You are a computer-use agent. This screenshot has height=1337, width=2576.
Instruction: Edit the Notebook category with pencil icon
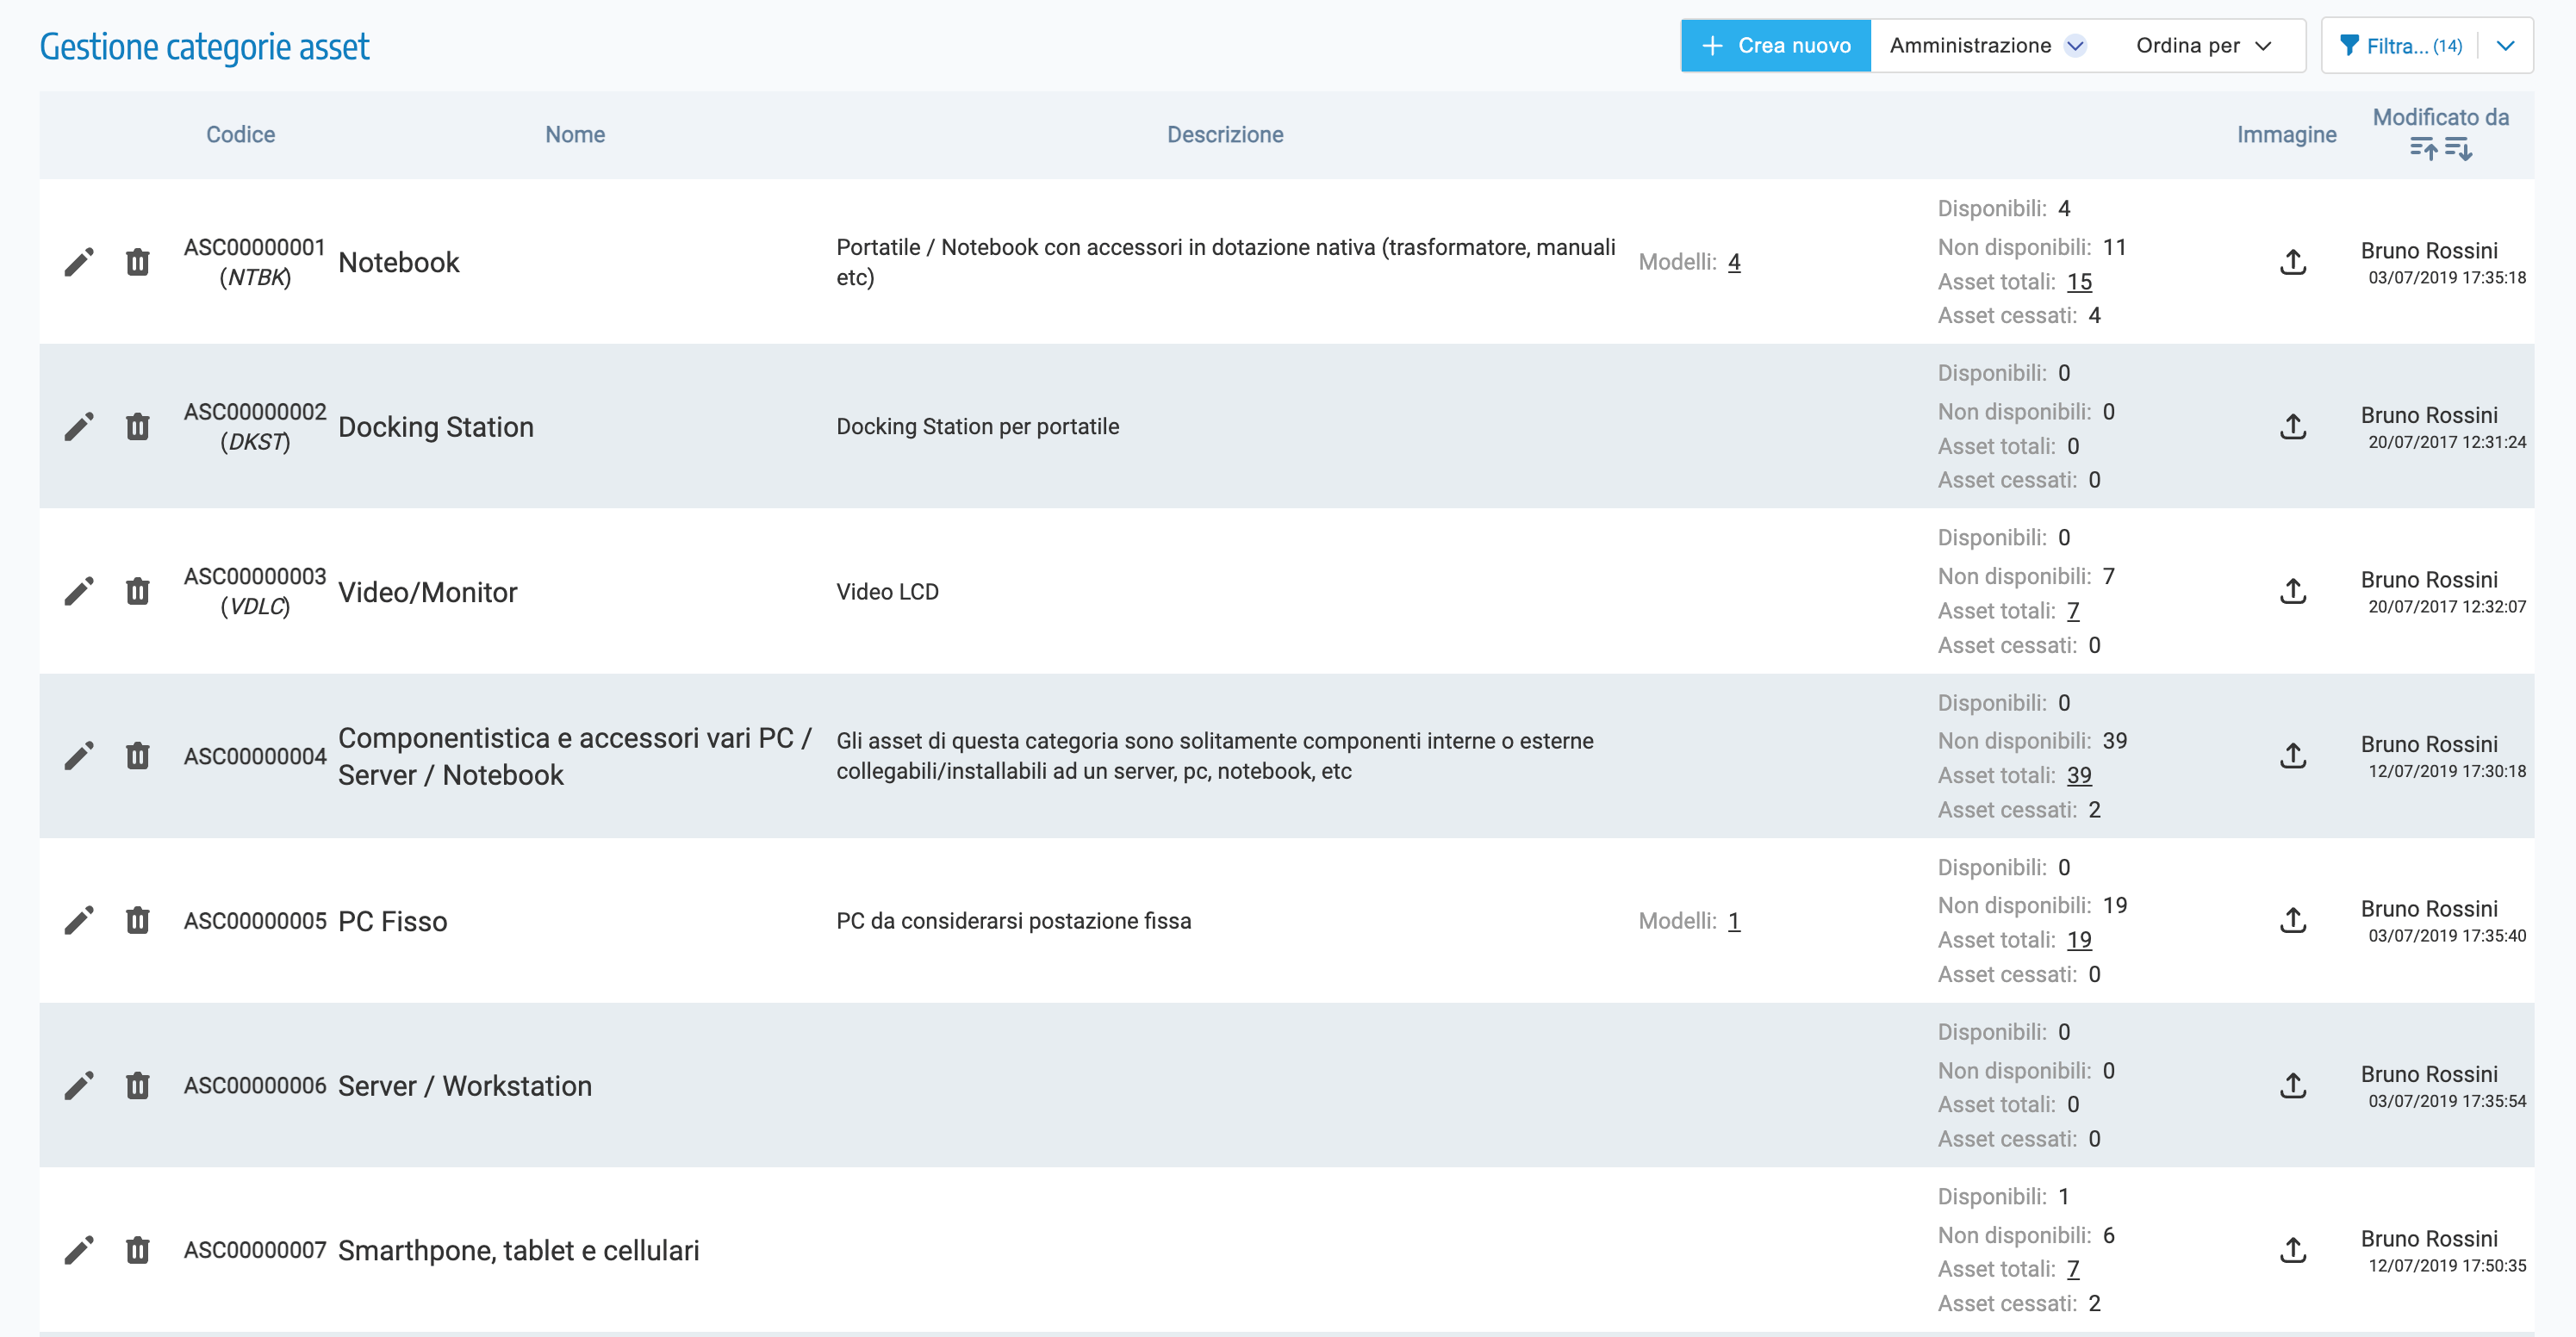click(79, 262)
